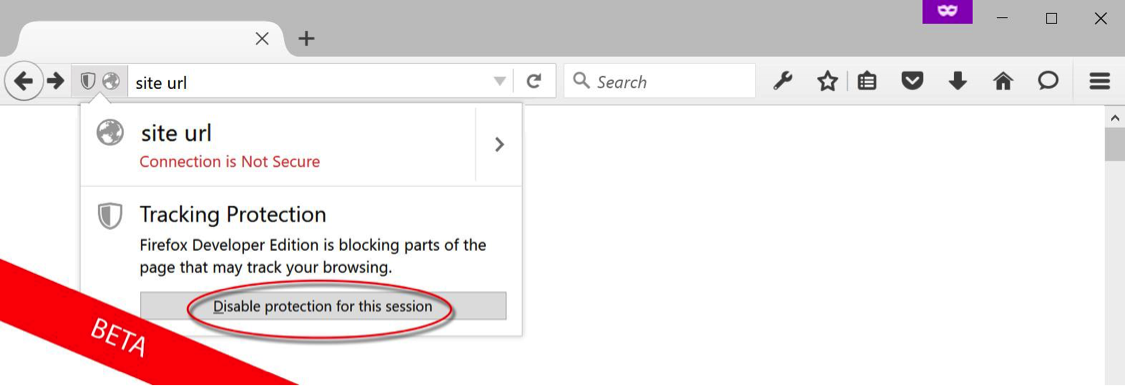Click the globe site identity icon in address bar
Screen dimensions: 1125x386
(110, 81)
